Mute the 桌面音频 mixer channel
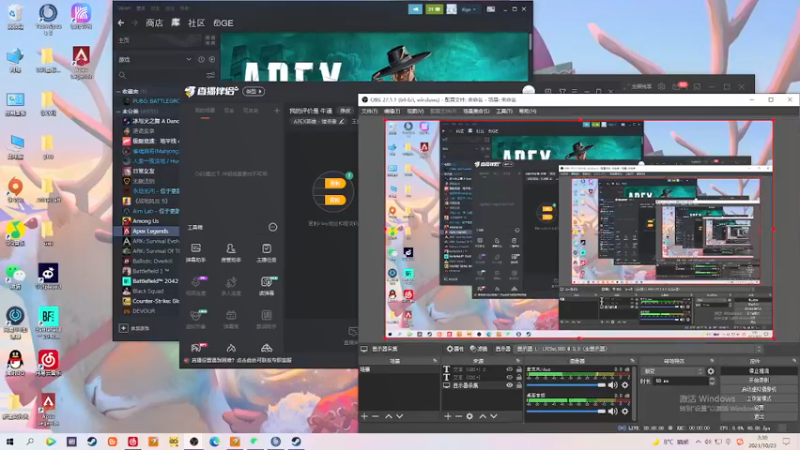The width and height of the screenshot is (800, 450). [613, 411]
